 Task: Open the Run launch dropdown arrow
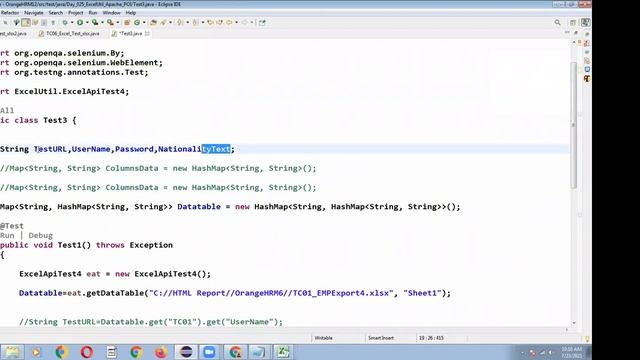tap(87, 22)
